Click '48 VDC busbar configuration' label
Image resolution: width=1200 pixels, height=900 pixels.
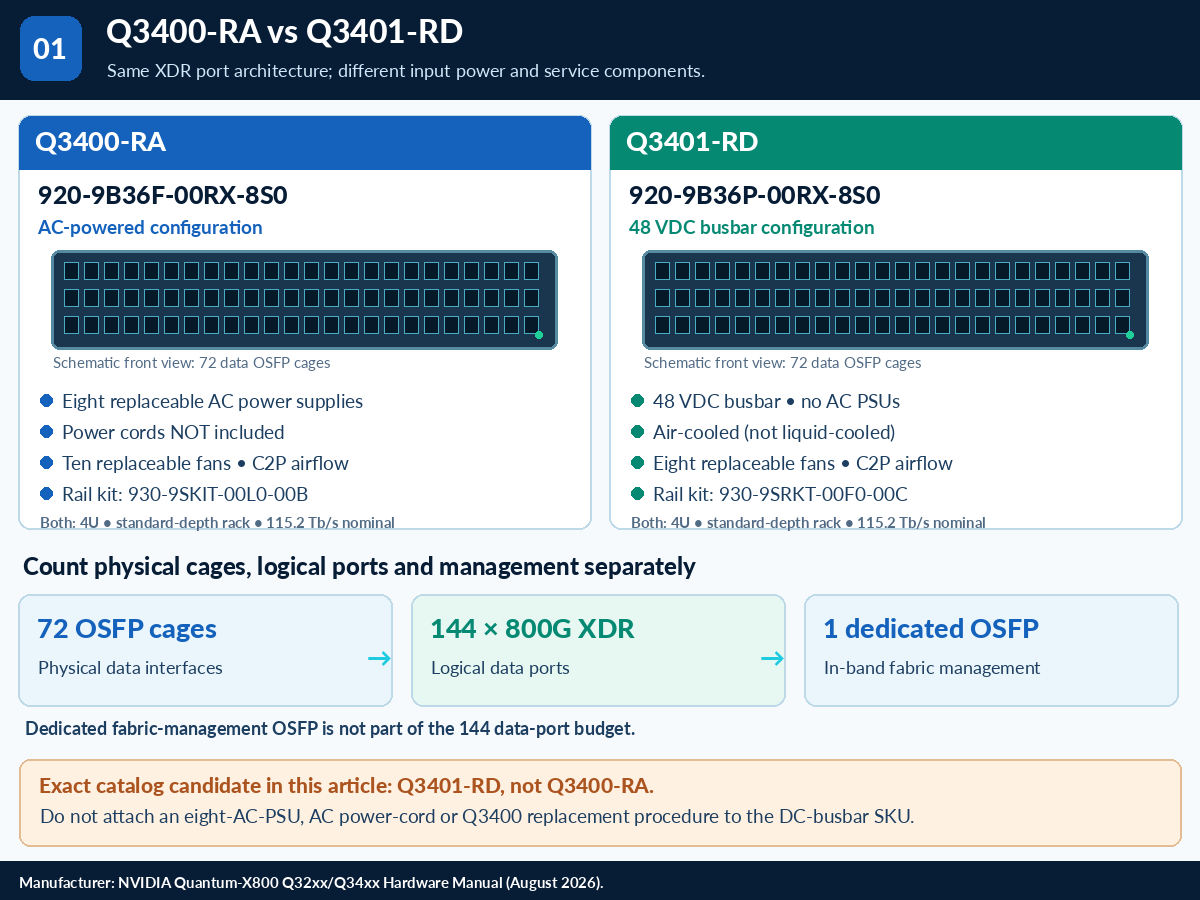click(x=752, y=227)
